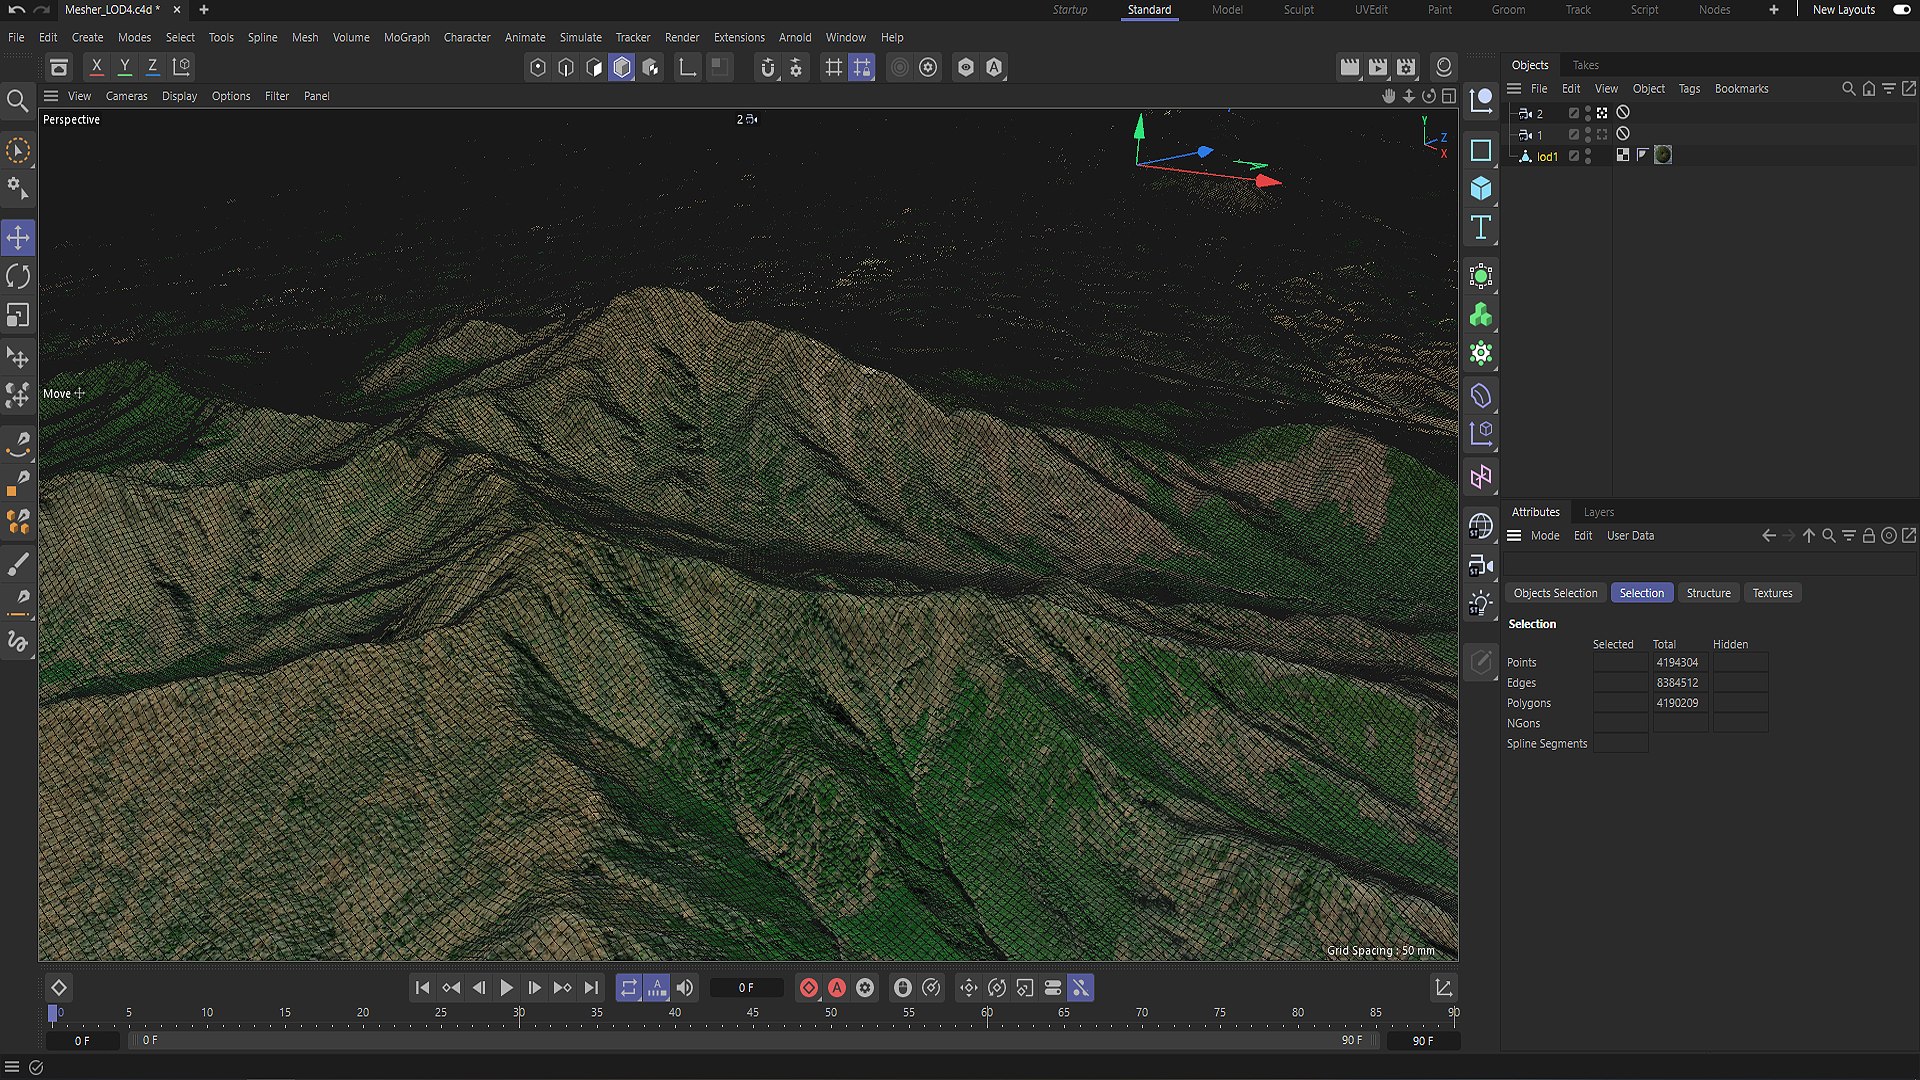This screenshot has width=1920, height=1080.
Task: Open the viewport Cameras menu
Action: pyautogui.click(x=126, y=96)
